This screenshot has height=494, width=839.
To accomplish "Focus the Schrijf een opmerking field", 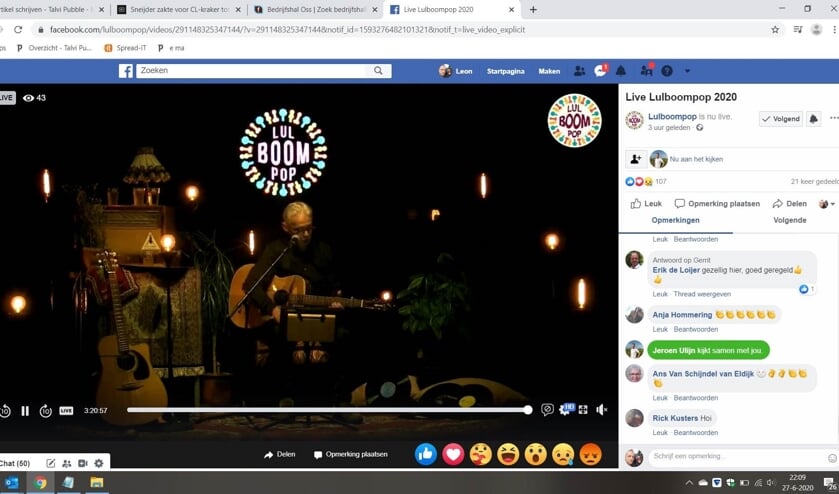I will pos(737,457).
